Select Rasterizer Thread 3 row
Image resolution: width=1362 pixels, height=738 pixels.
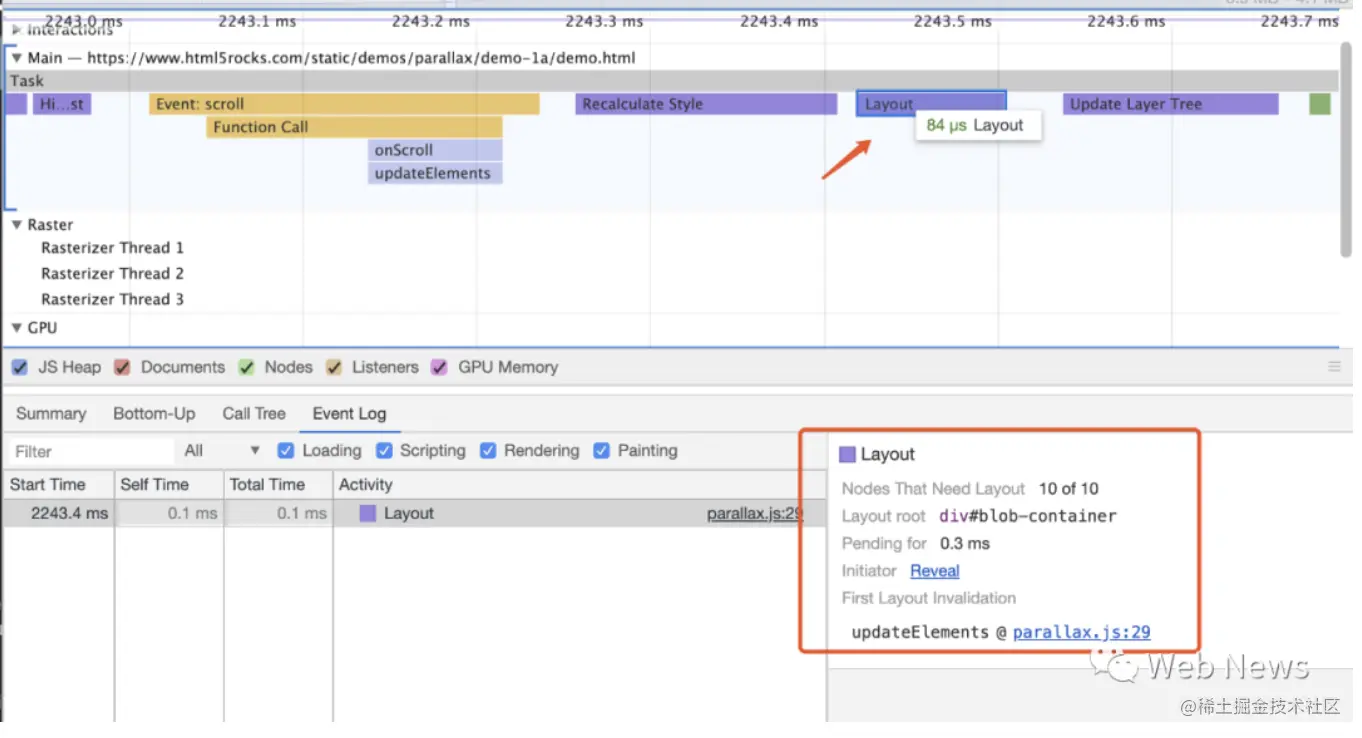tap(112, 299)
